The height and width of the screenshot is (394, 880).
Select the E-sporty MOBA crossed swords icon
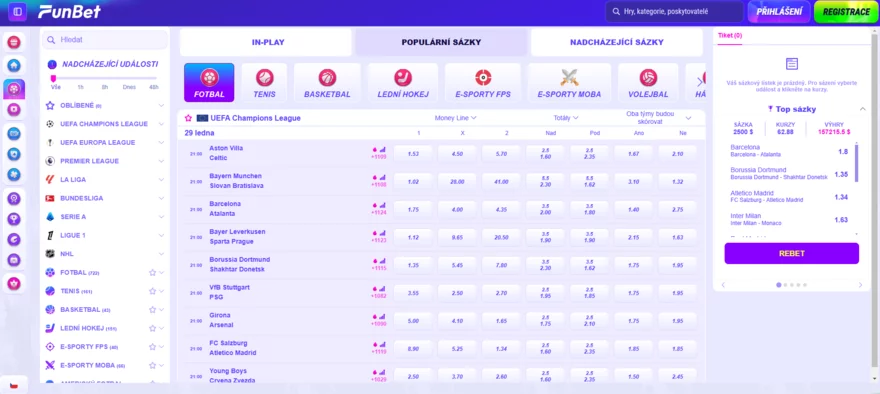coord(569,83)
